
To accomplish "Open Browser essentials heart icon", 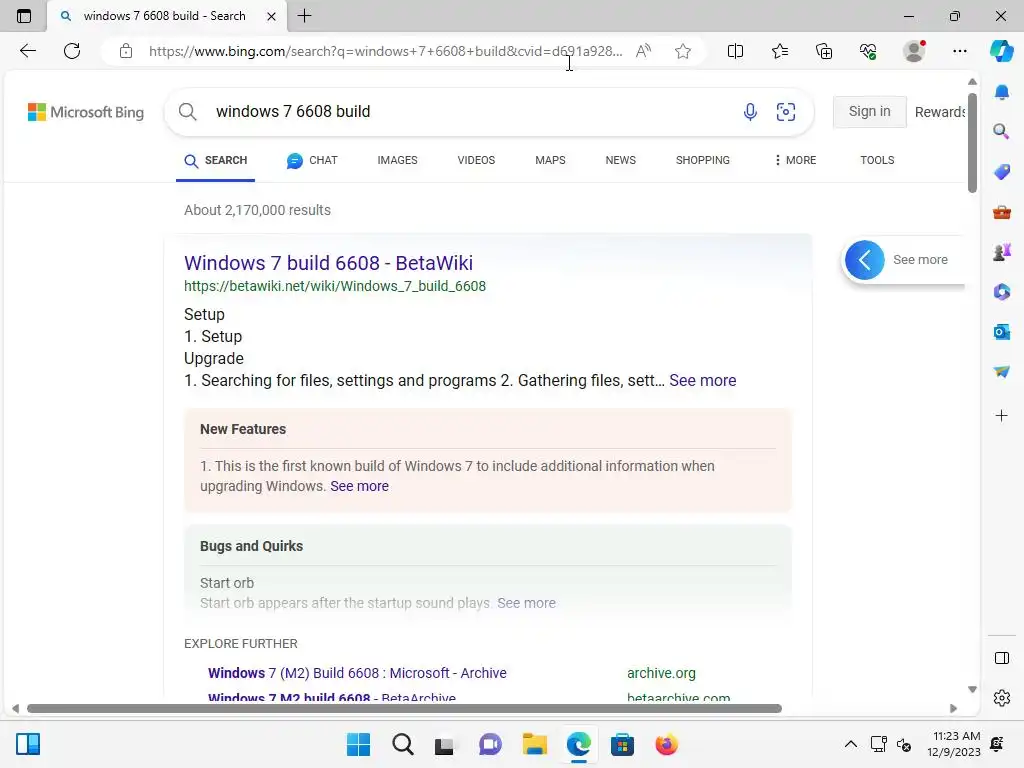I will 868,51.
